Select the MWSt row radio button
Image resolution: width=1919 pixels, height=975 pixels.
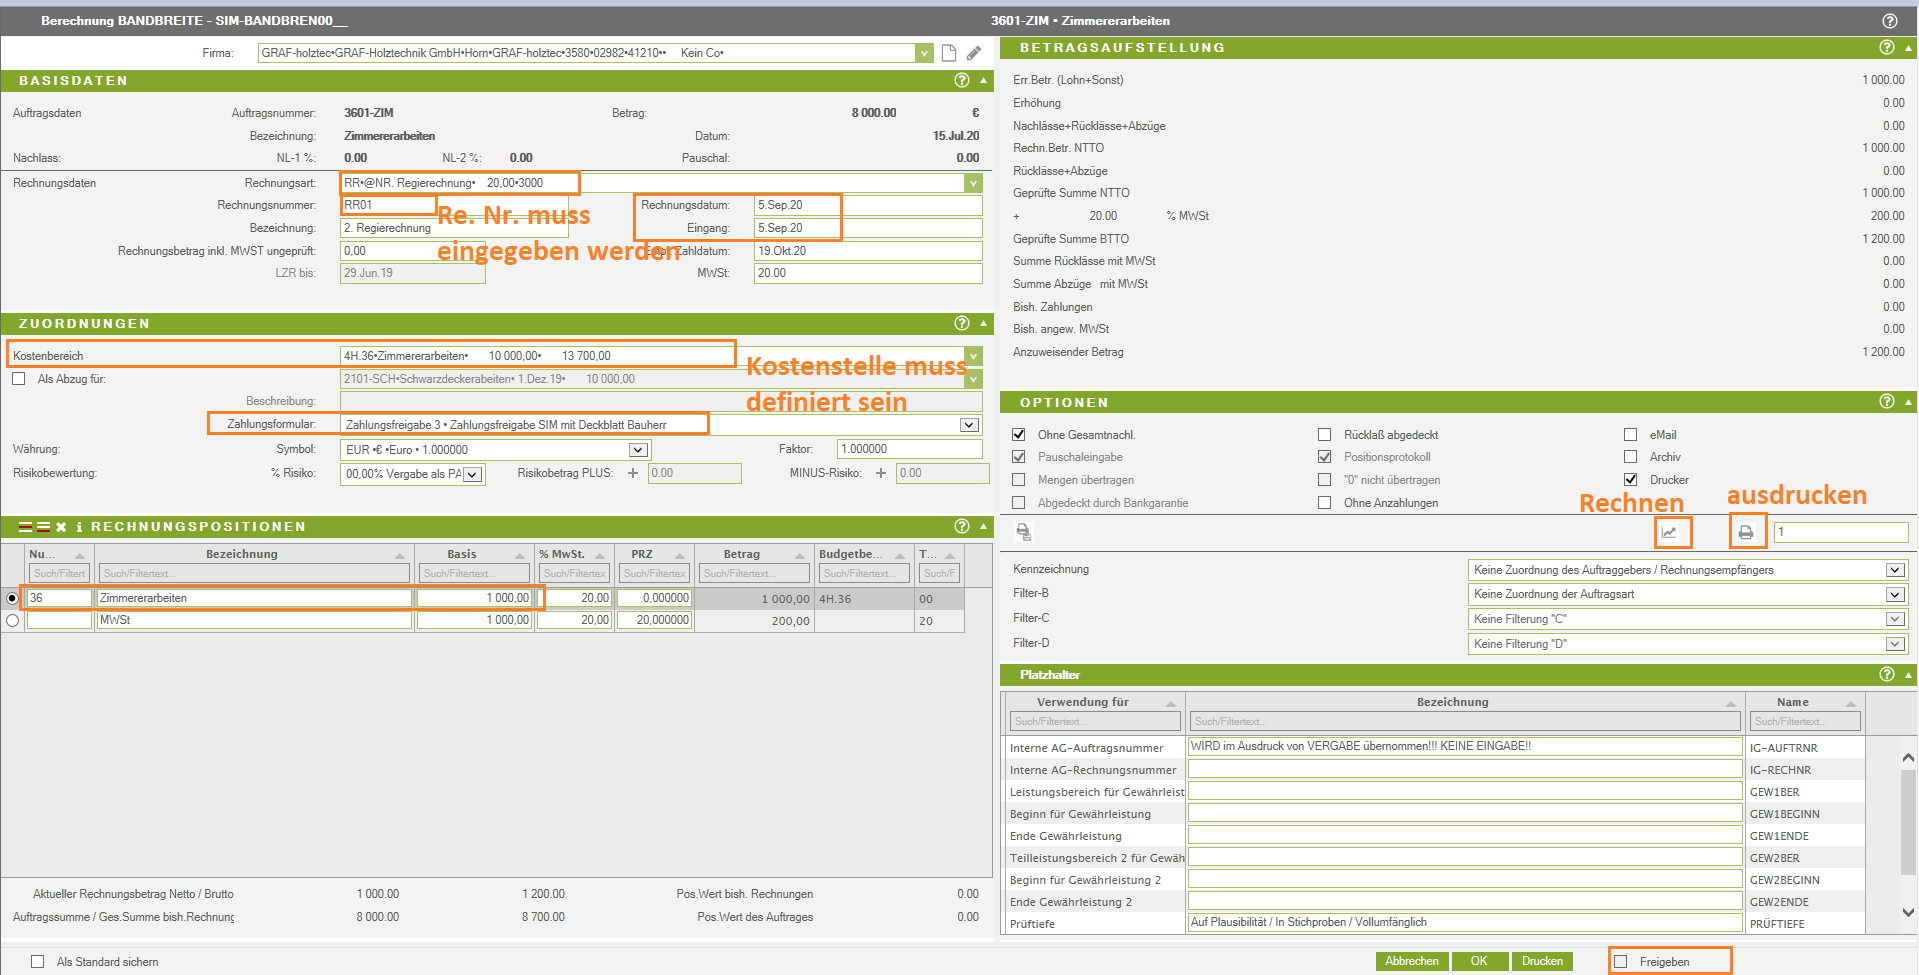[13, 620]
